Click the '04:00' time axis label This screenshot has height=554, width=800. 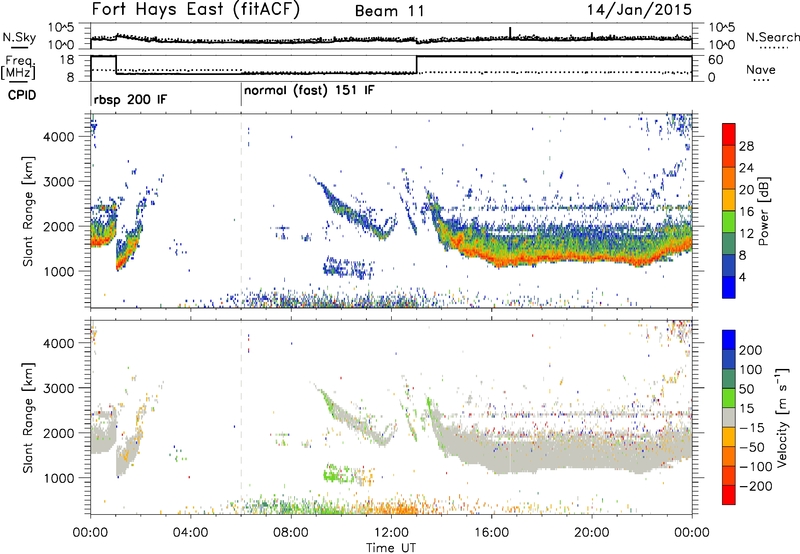pyautogui.click(x=191, y=533)
